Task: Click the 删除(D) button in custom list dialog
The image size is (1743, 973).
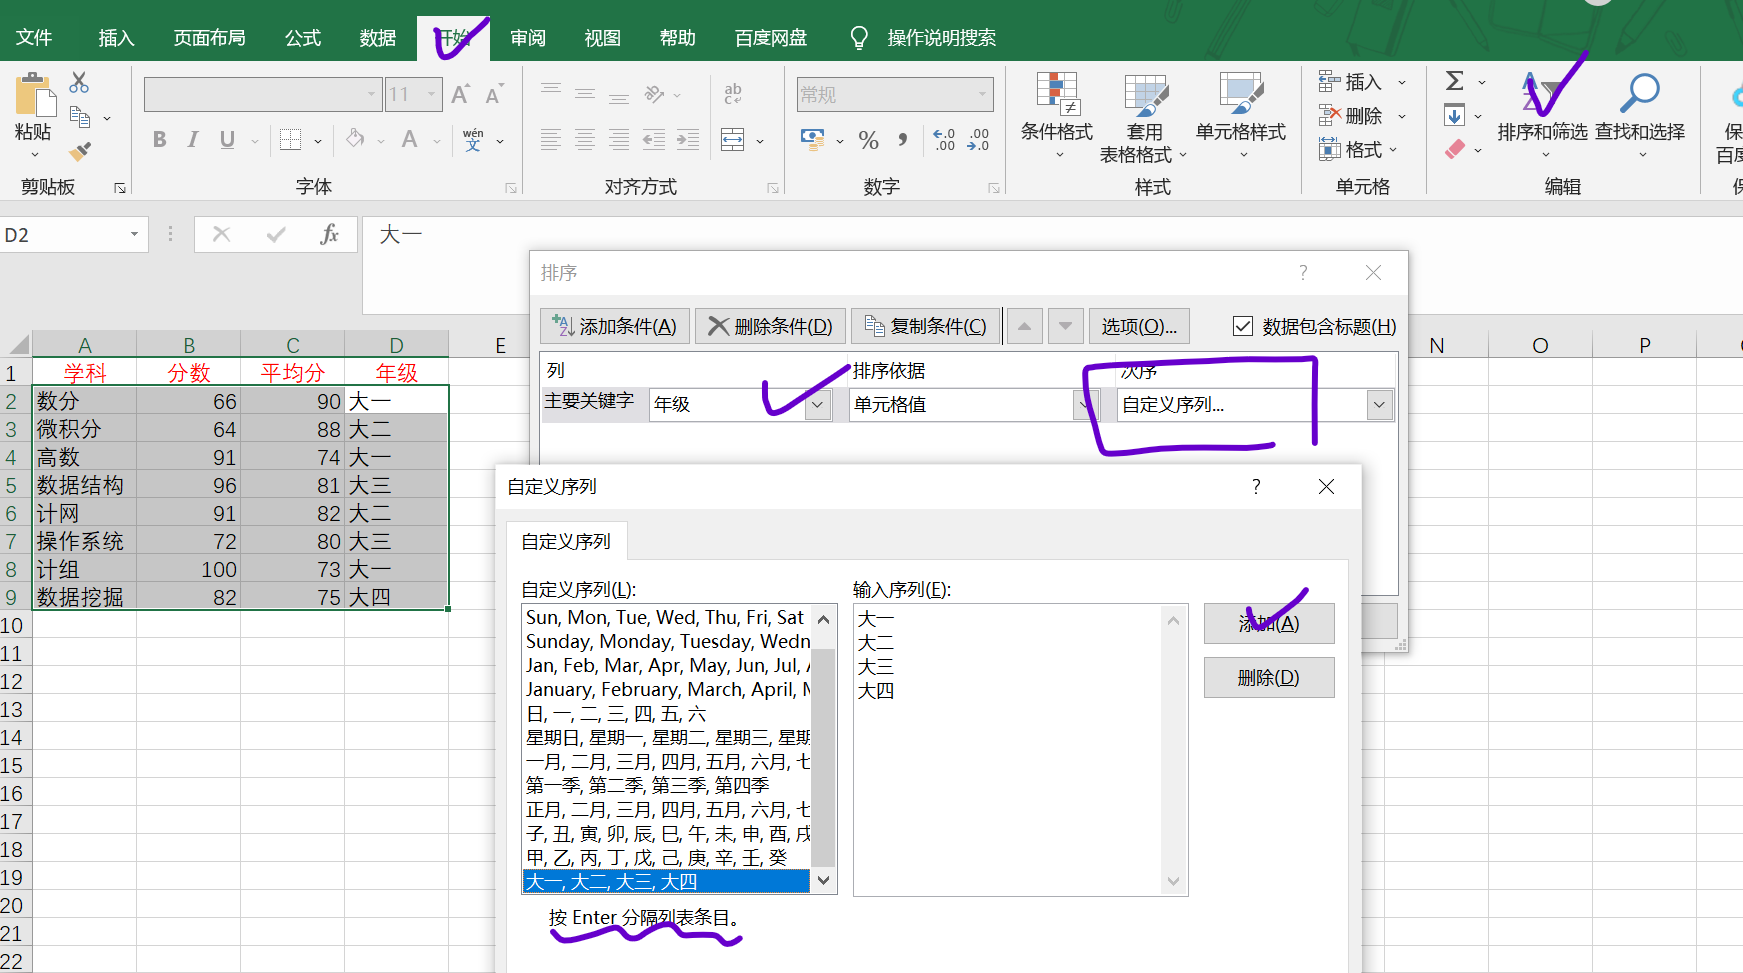Action: tap(1269, 677)
